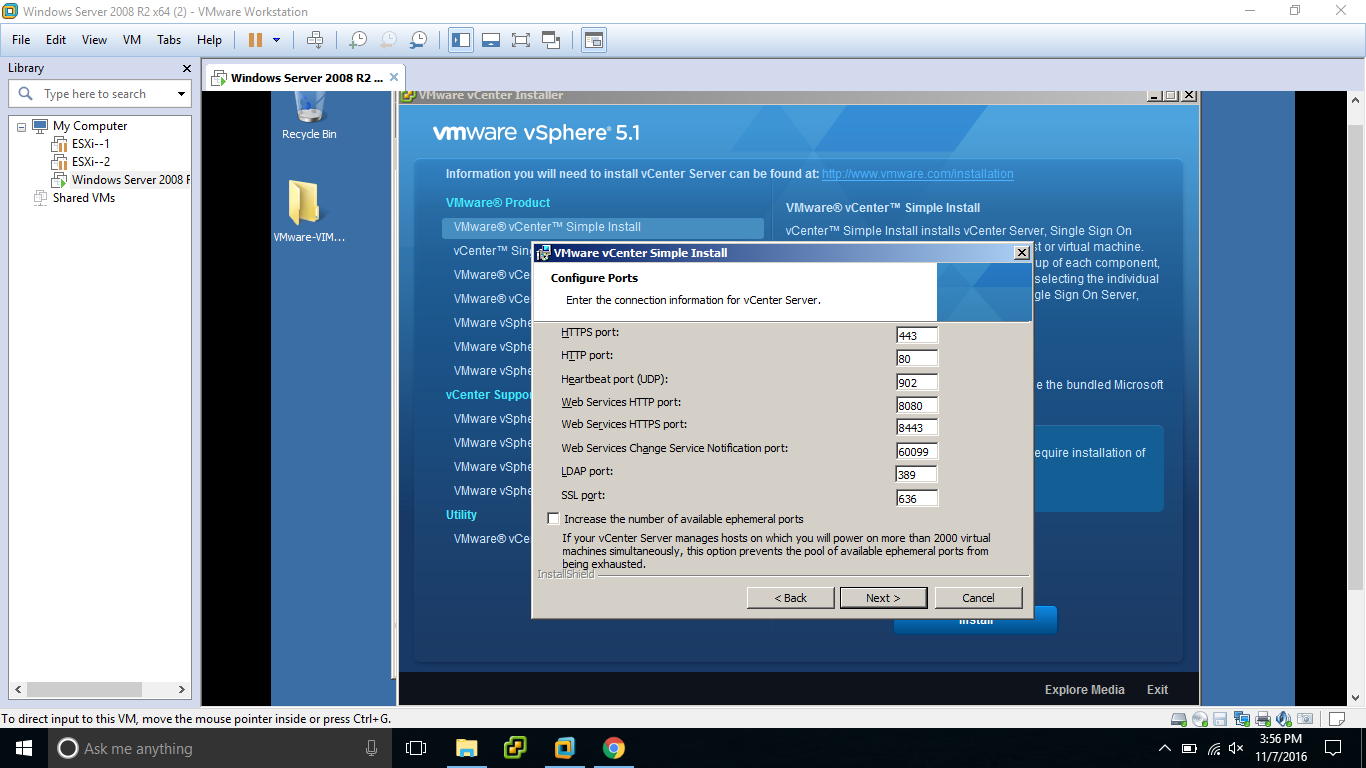This screenshot has height=768, width=1366.
Task: Open File Explorer from the taskbar
Action: pos(466,748)
